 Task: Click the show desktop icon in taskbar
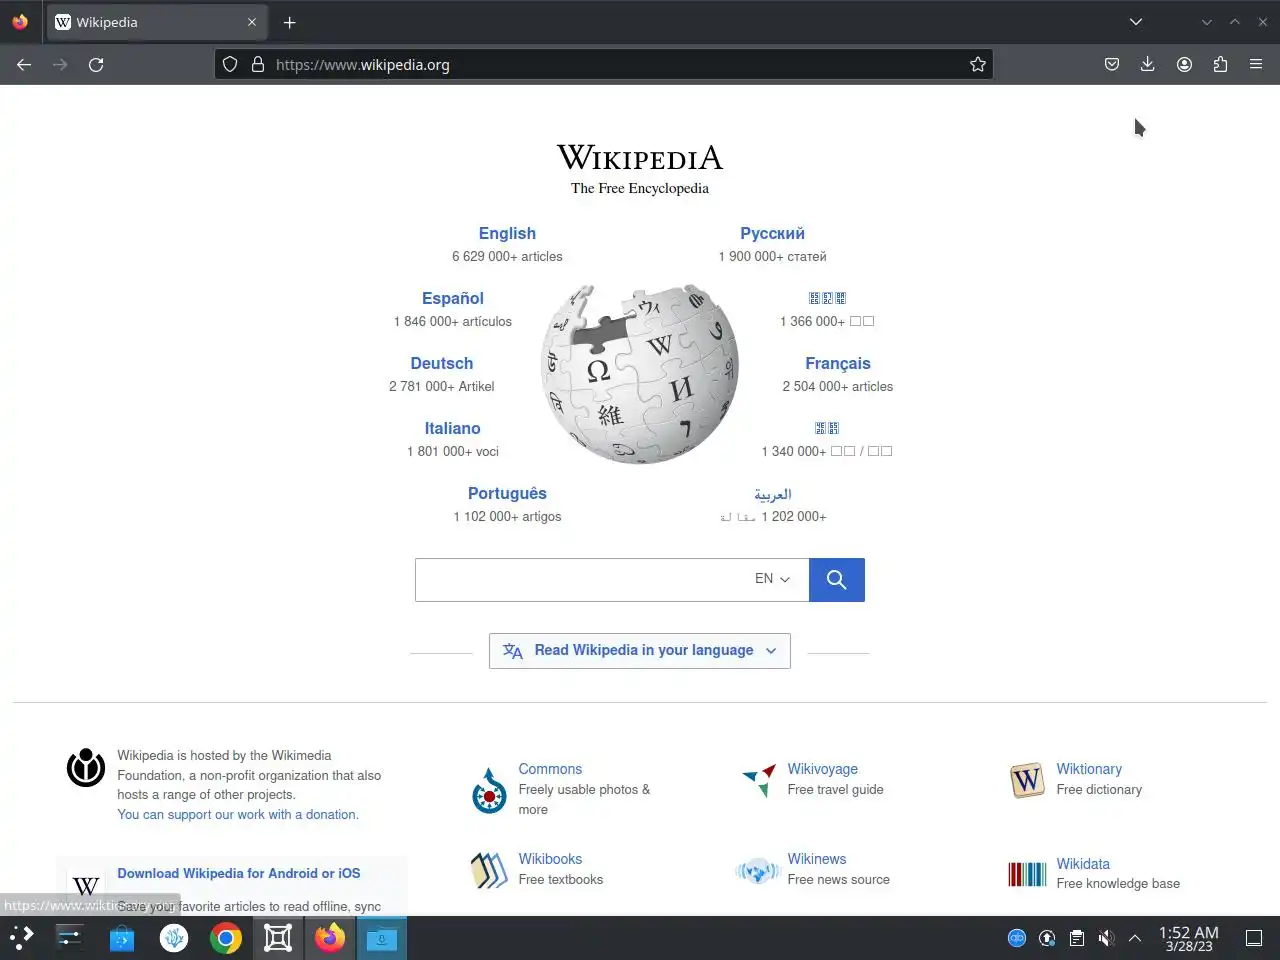(x=1254, y=938)
